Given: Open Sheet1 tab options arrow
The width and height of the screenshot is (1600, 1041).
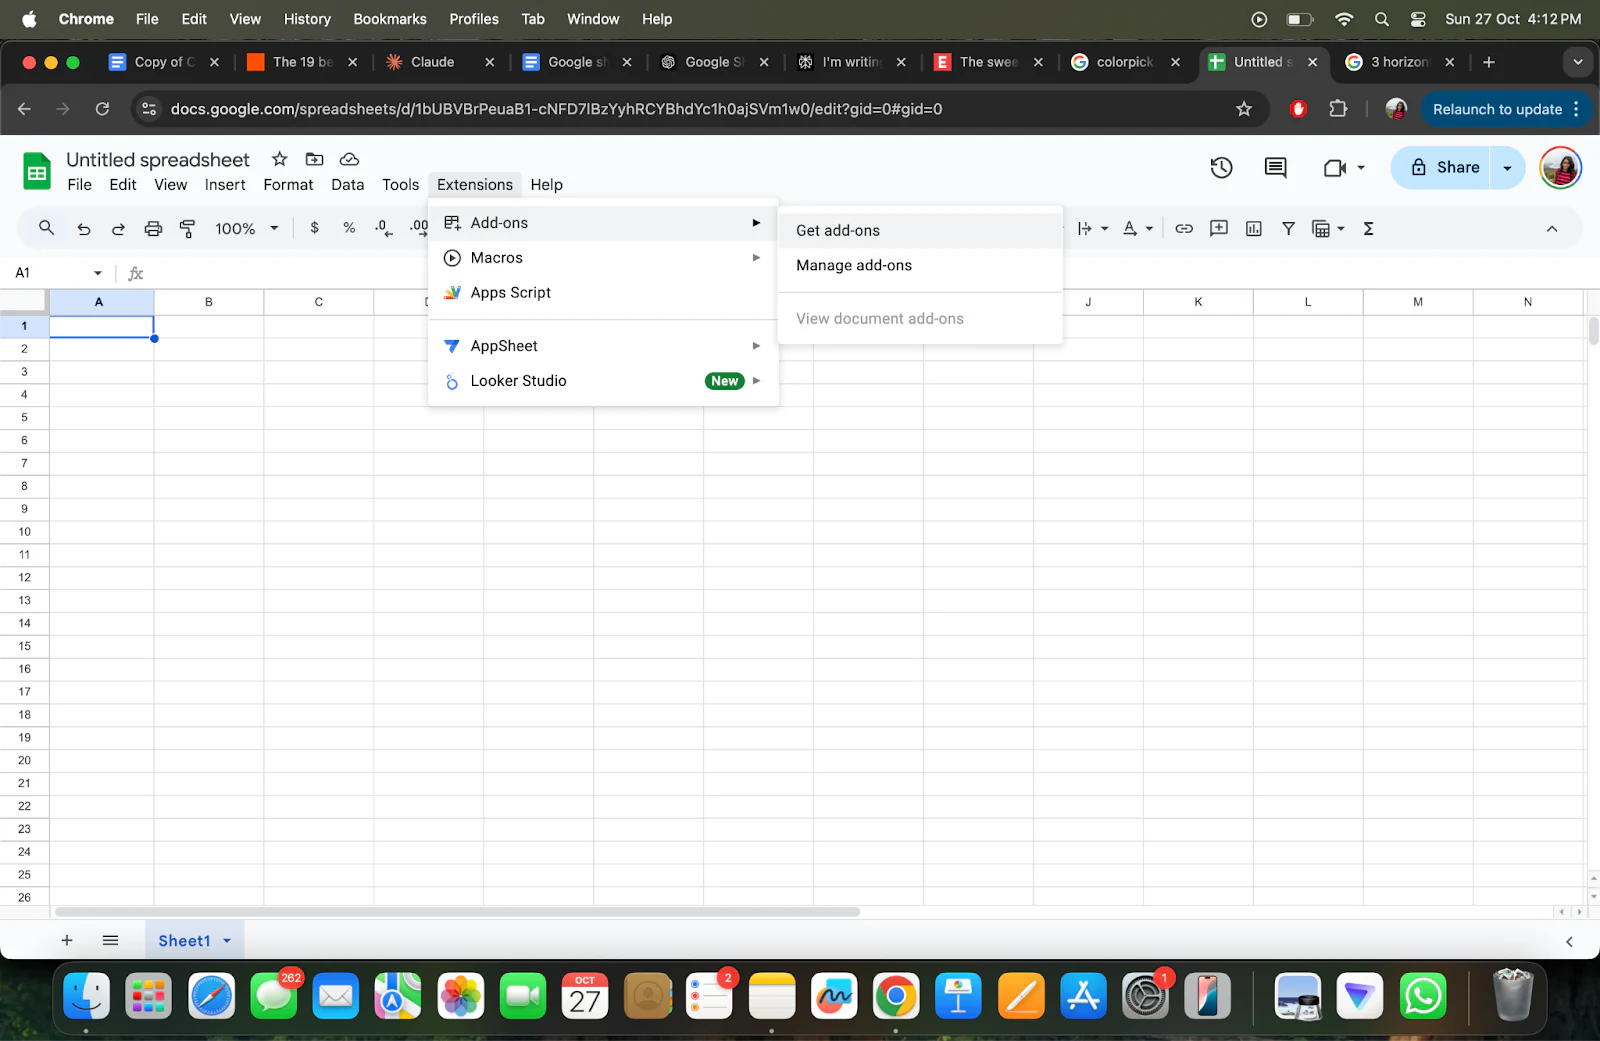Looking at the screenshot, I should (x=227, y=941).
